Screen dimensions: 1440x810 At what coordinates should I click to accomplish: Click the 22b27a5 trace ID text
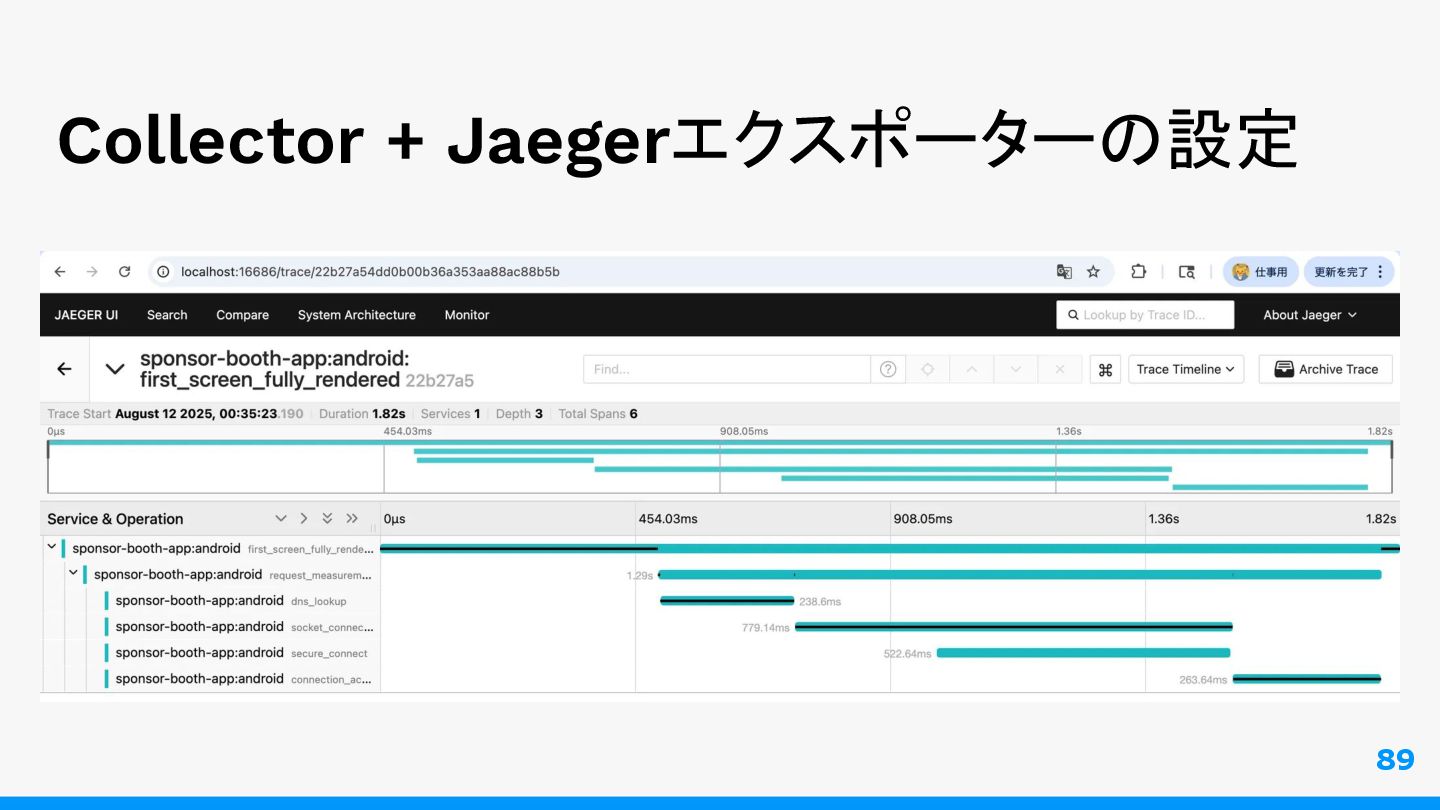coord(439,381)
